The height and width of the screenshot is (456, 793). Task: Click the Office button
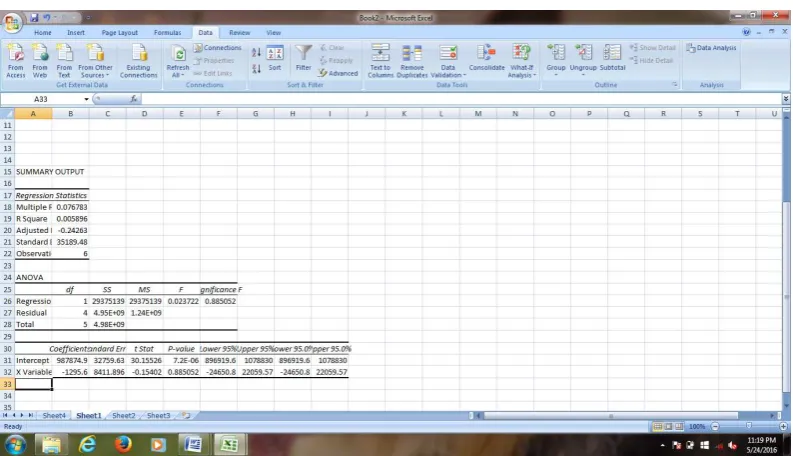(11, 23)
